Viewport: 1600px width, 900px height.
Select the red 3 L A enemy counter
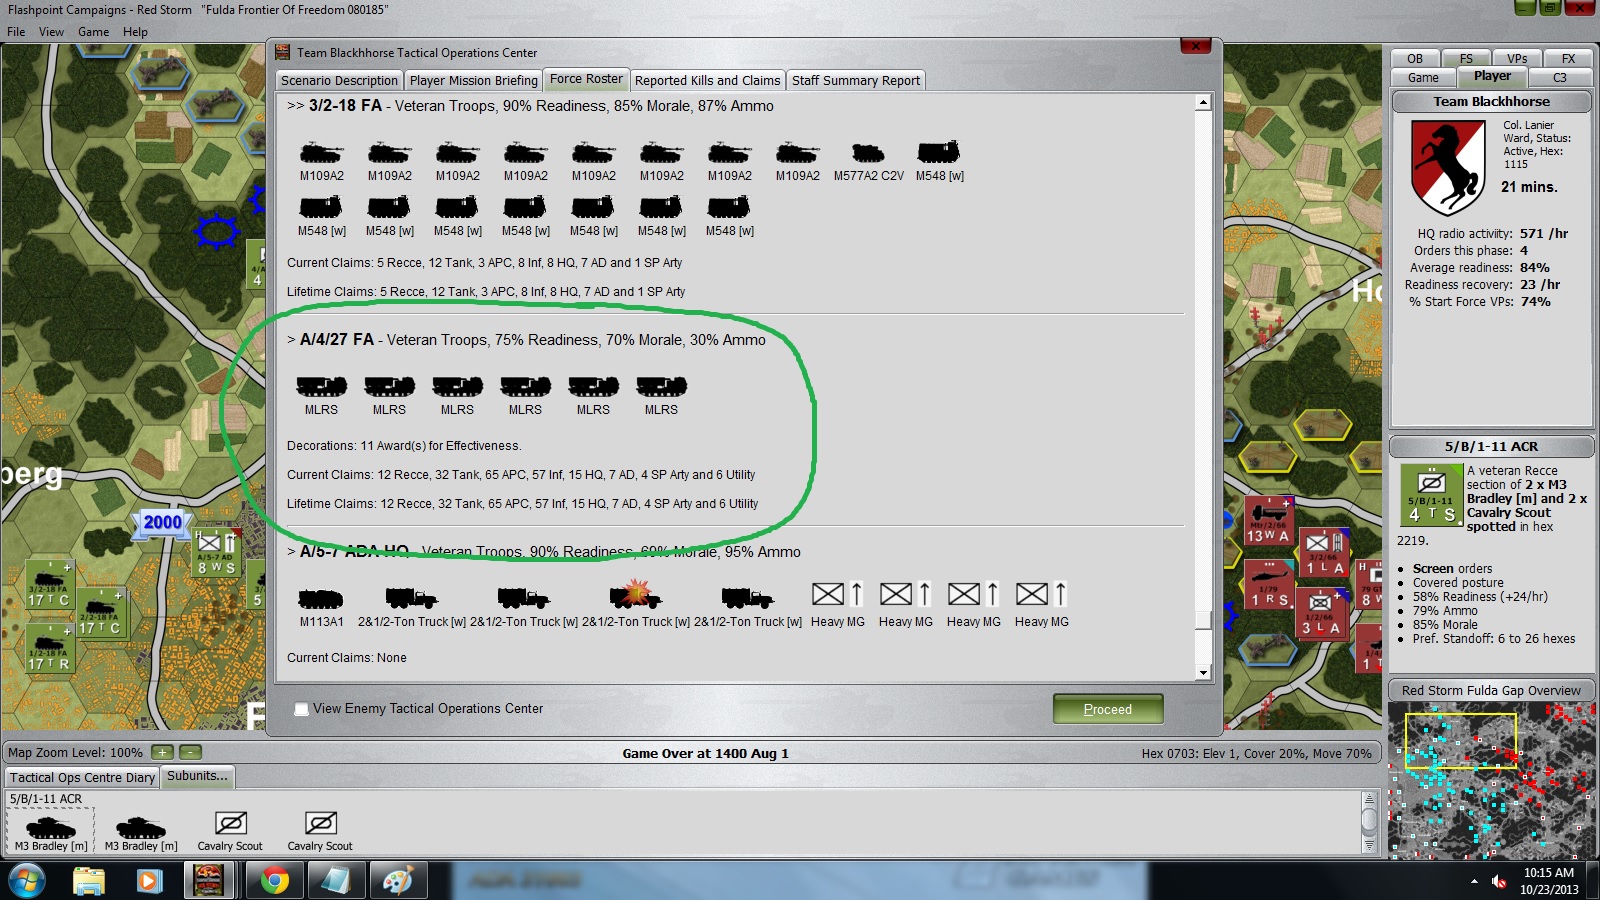click(x=1320, y=613)
